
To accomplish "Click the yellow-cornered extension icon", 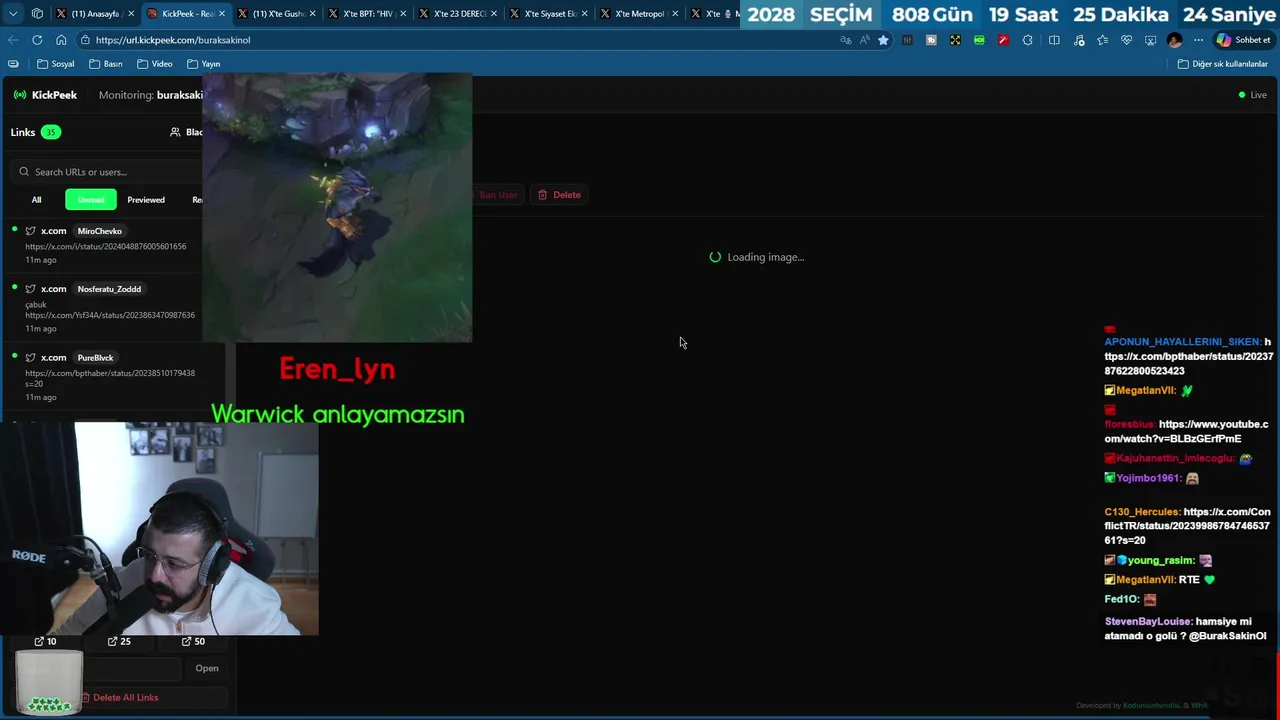I will click(x=955, y=40).
